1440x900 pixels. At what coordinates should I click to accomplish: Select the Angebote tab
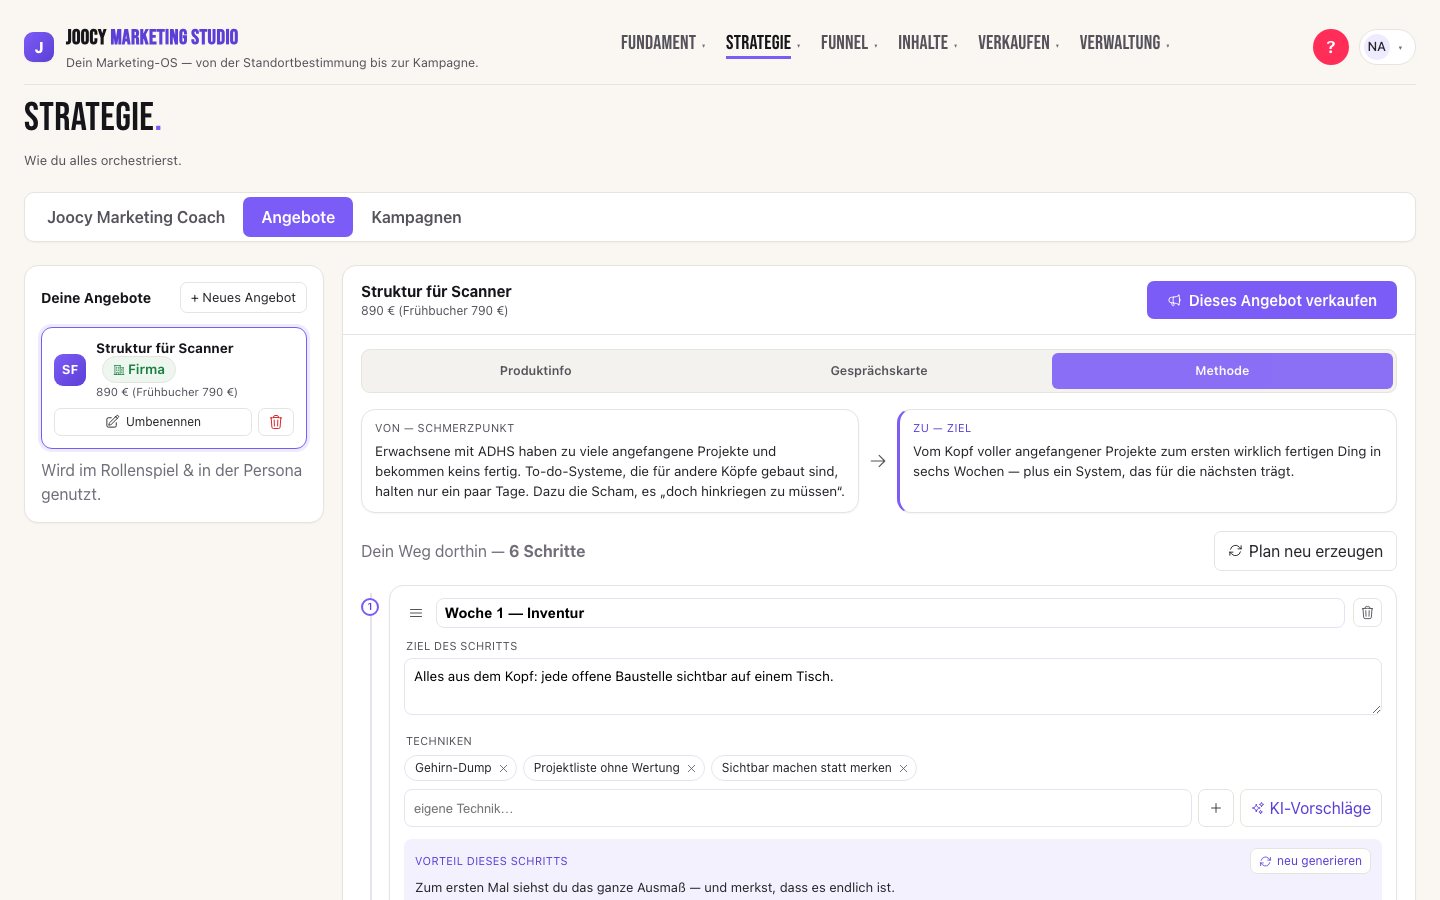point(298,217)
